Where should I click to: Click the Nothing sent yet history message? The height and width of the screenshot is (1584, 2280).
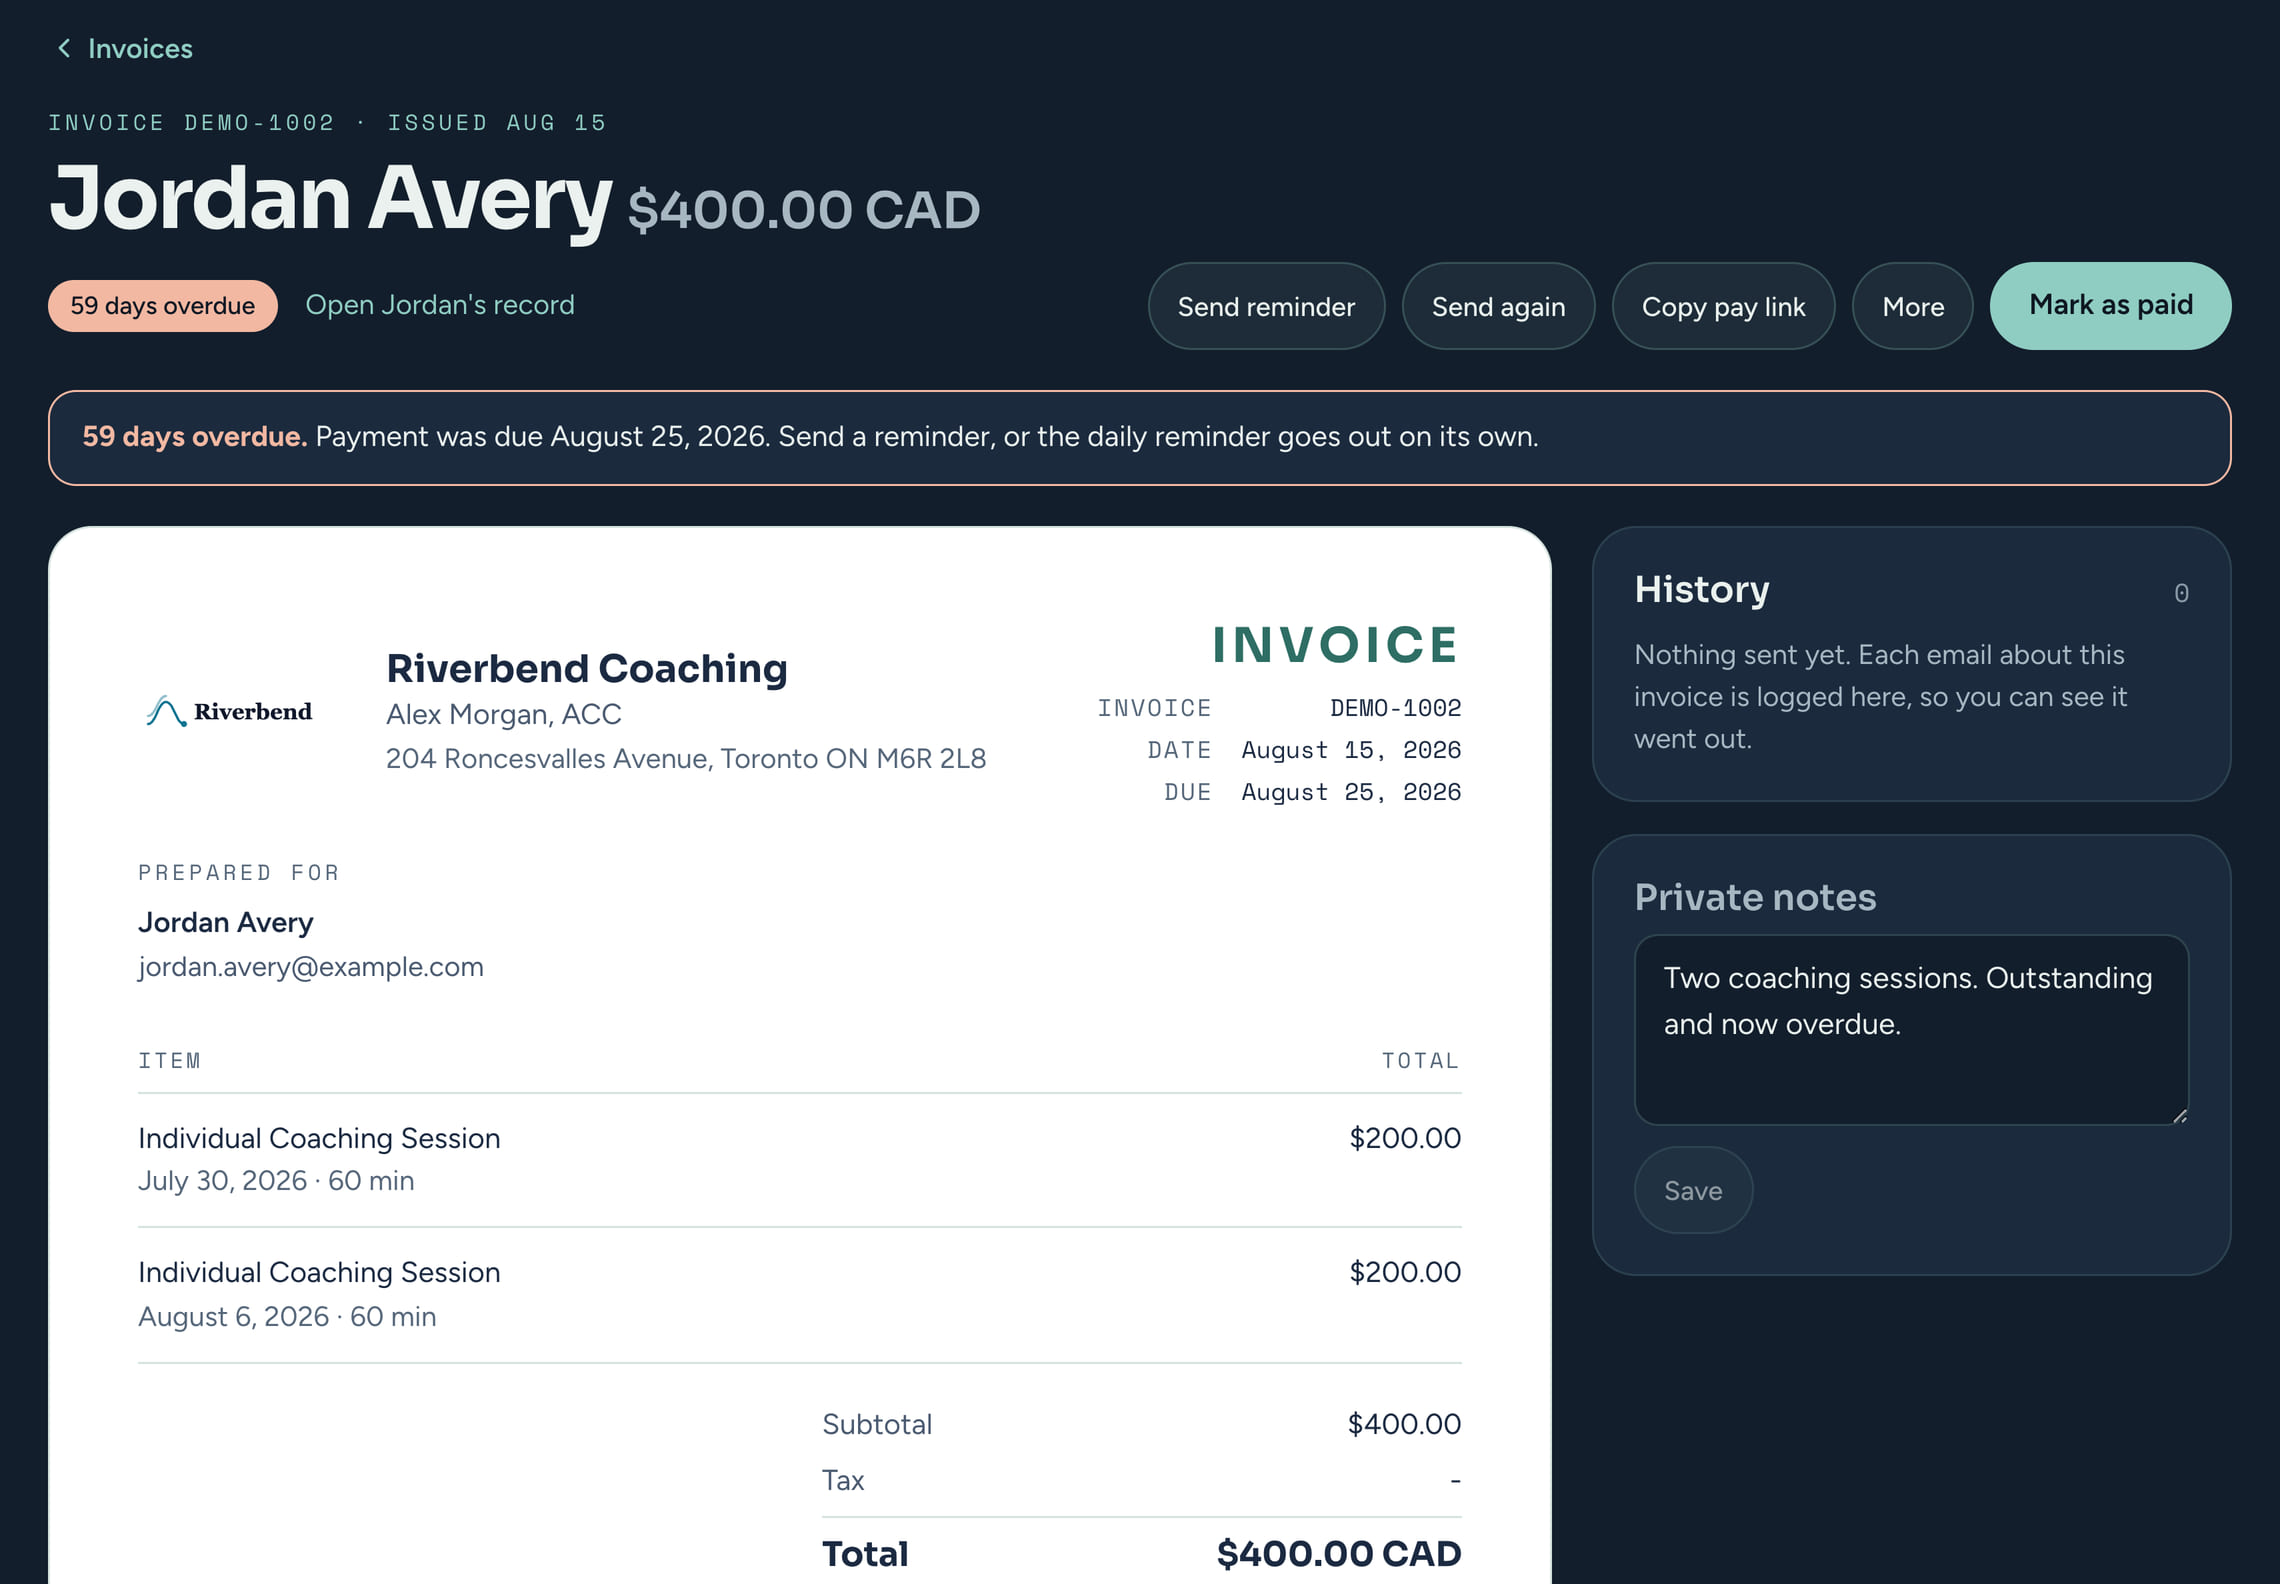point(1880,697)
